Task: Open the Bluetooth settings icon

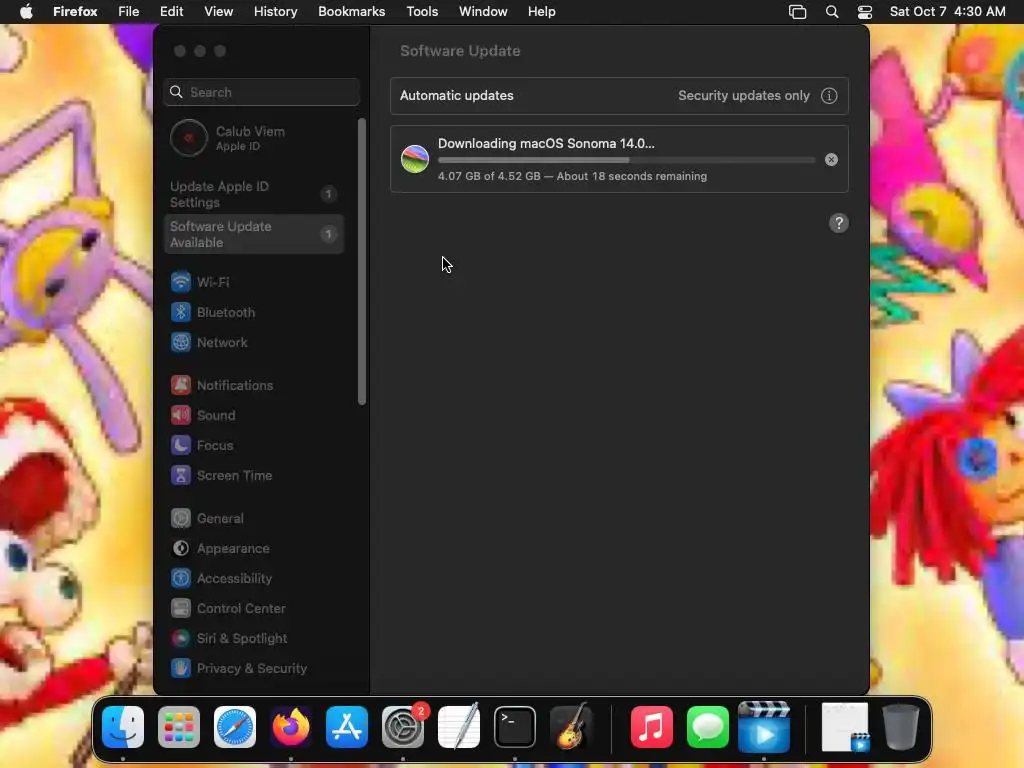Action: 181,312
